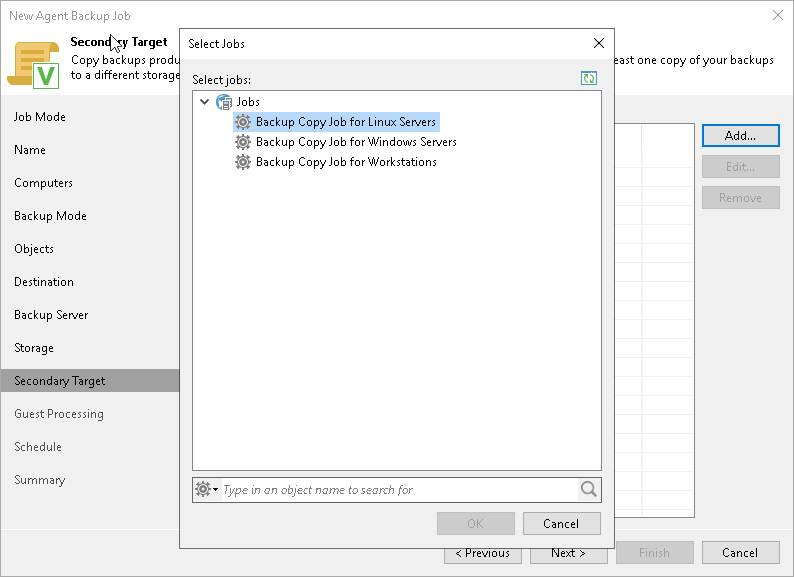Select the Secondary Target wizard step

[90, 380]
